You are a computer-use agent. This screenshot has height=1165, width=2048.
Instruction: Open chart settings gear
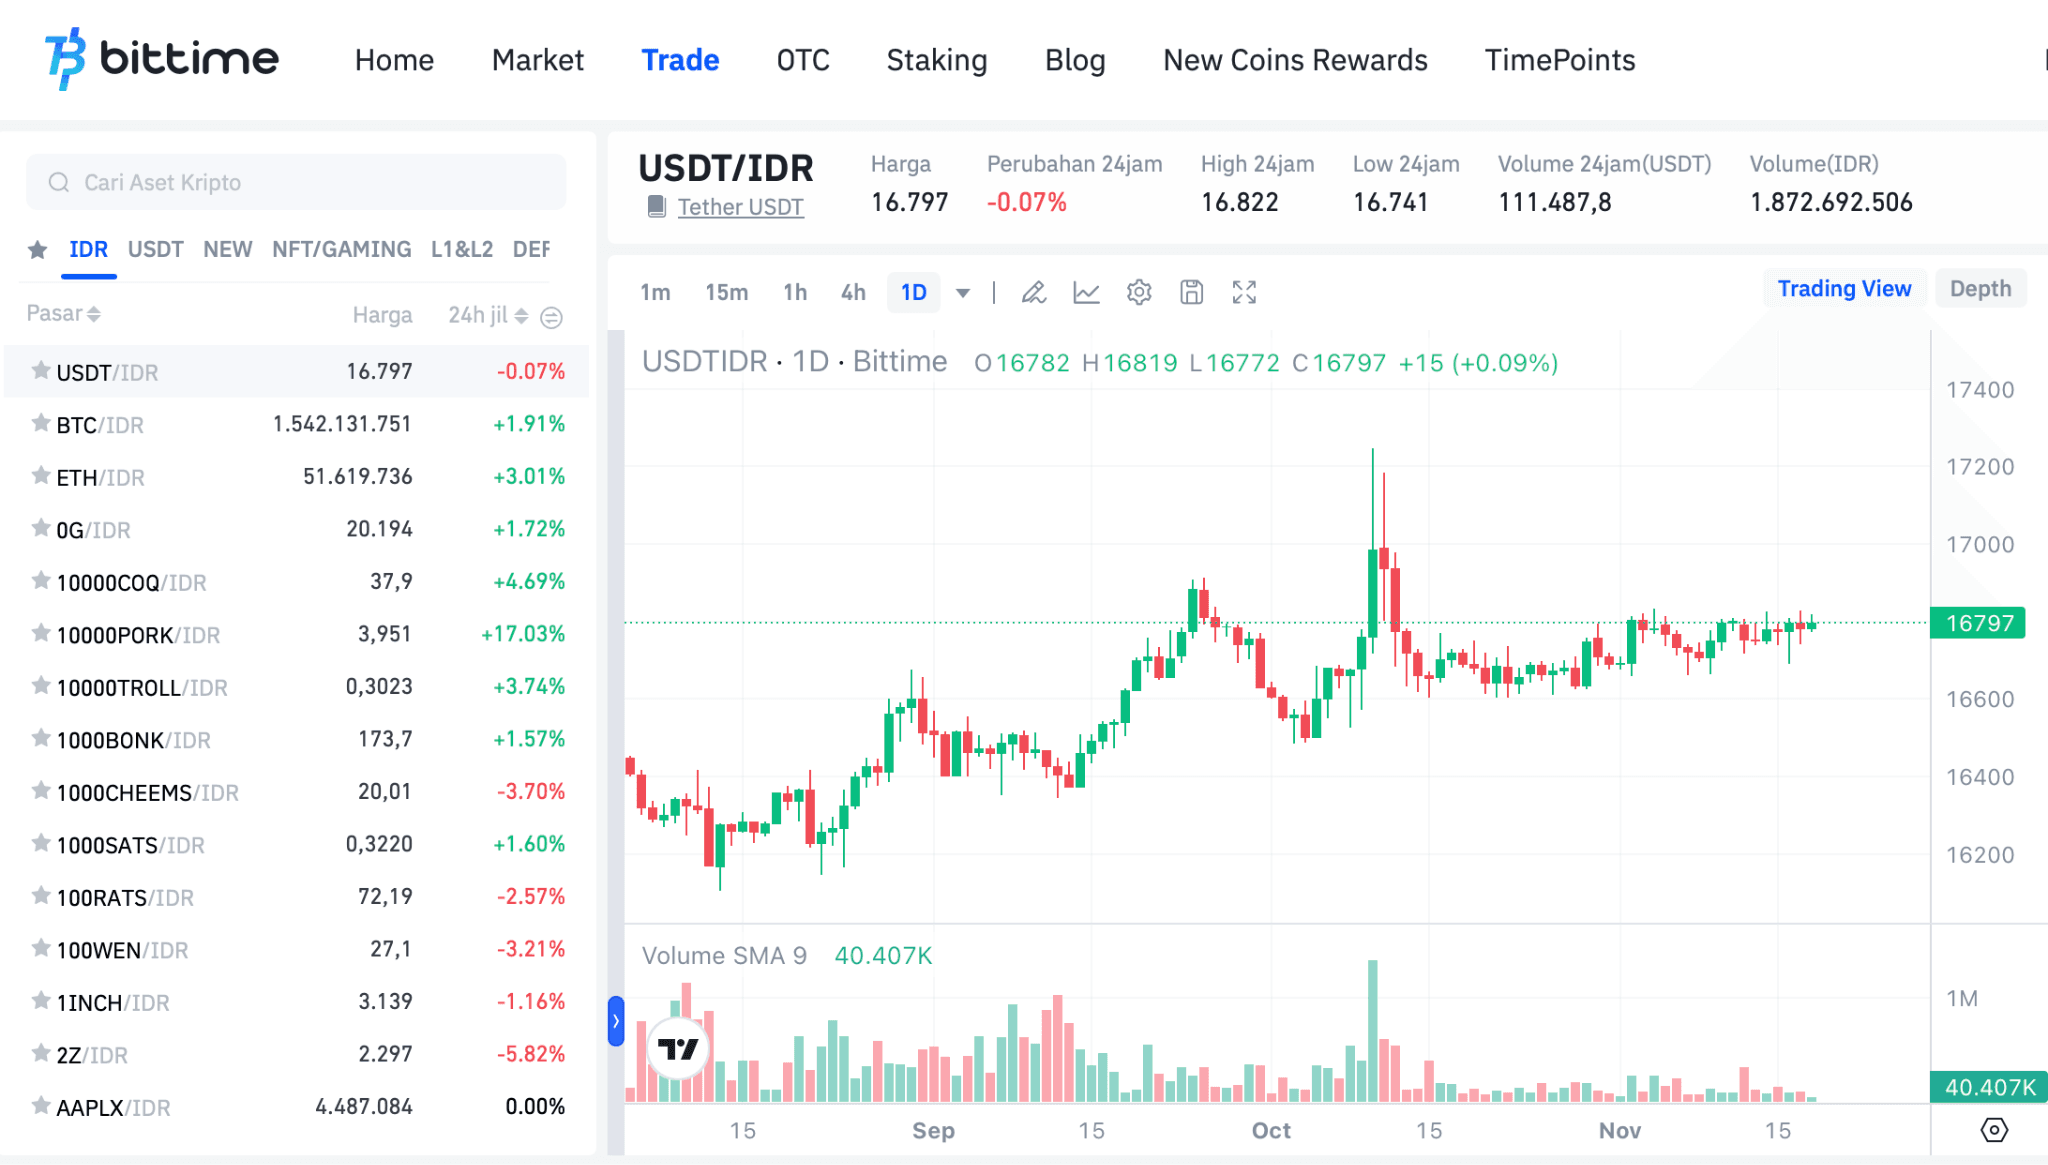pyautogui.click(x=1139, y=292)
